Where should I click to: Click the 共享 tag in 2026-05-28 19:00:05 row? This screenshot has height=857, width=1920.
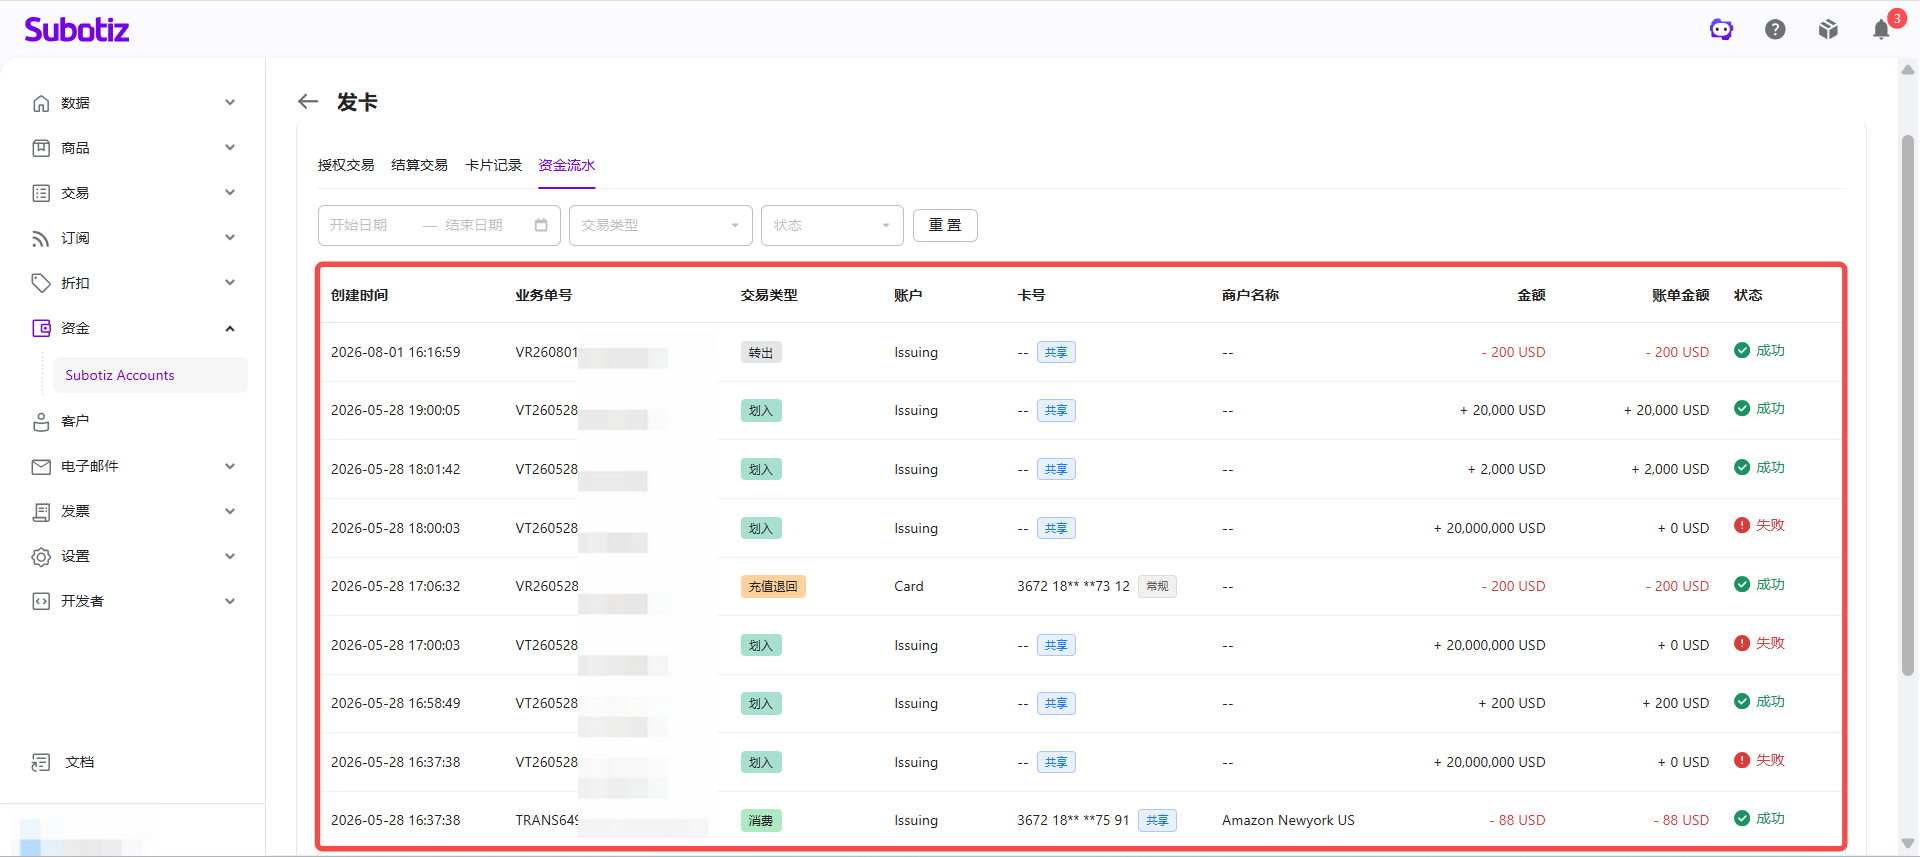pos(1056,410)
